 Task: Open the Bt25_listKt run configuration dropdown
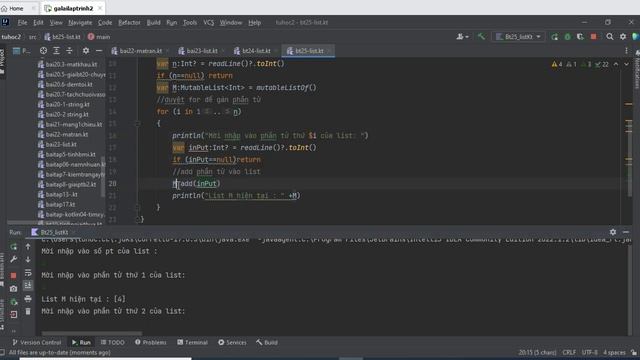518,37
